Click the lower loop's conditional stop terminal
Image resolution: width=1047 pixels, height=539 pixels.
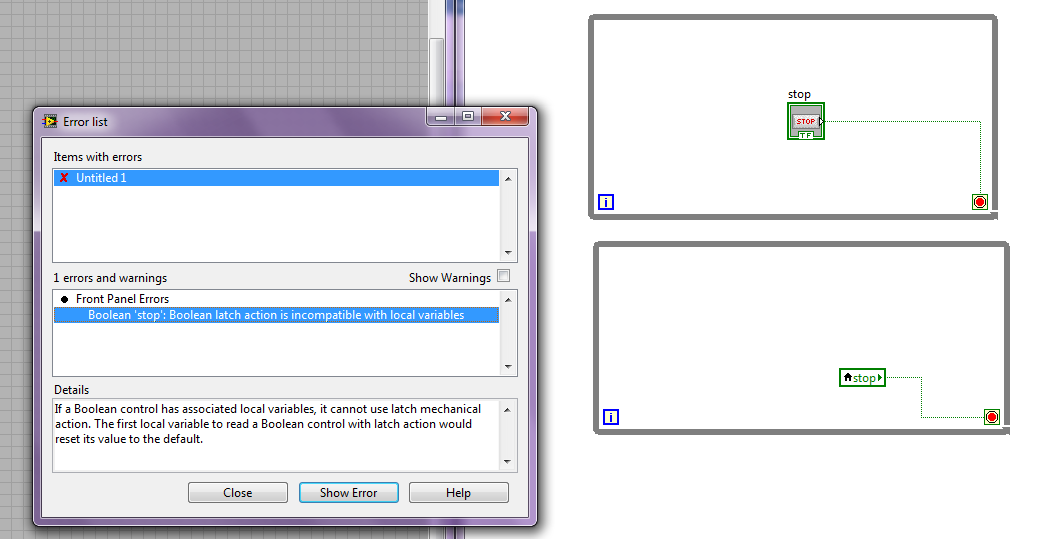[x=992, y=417]
